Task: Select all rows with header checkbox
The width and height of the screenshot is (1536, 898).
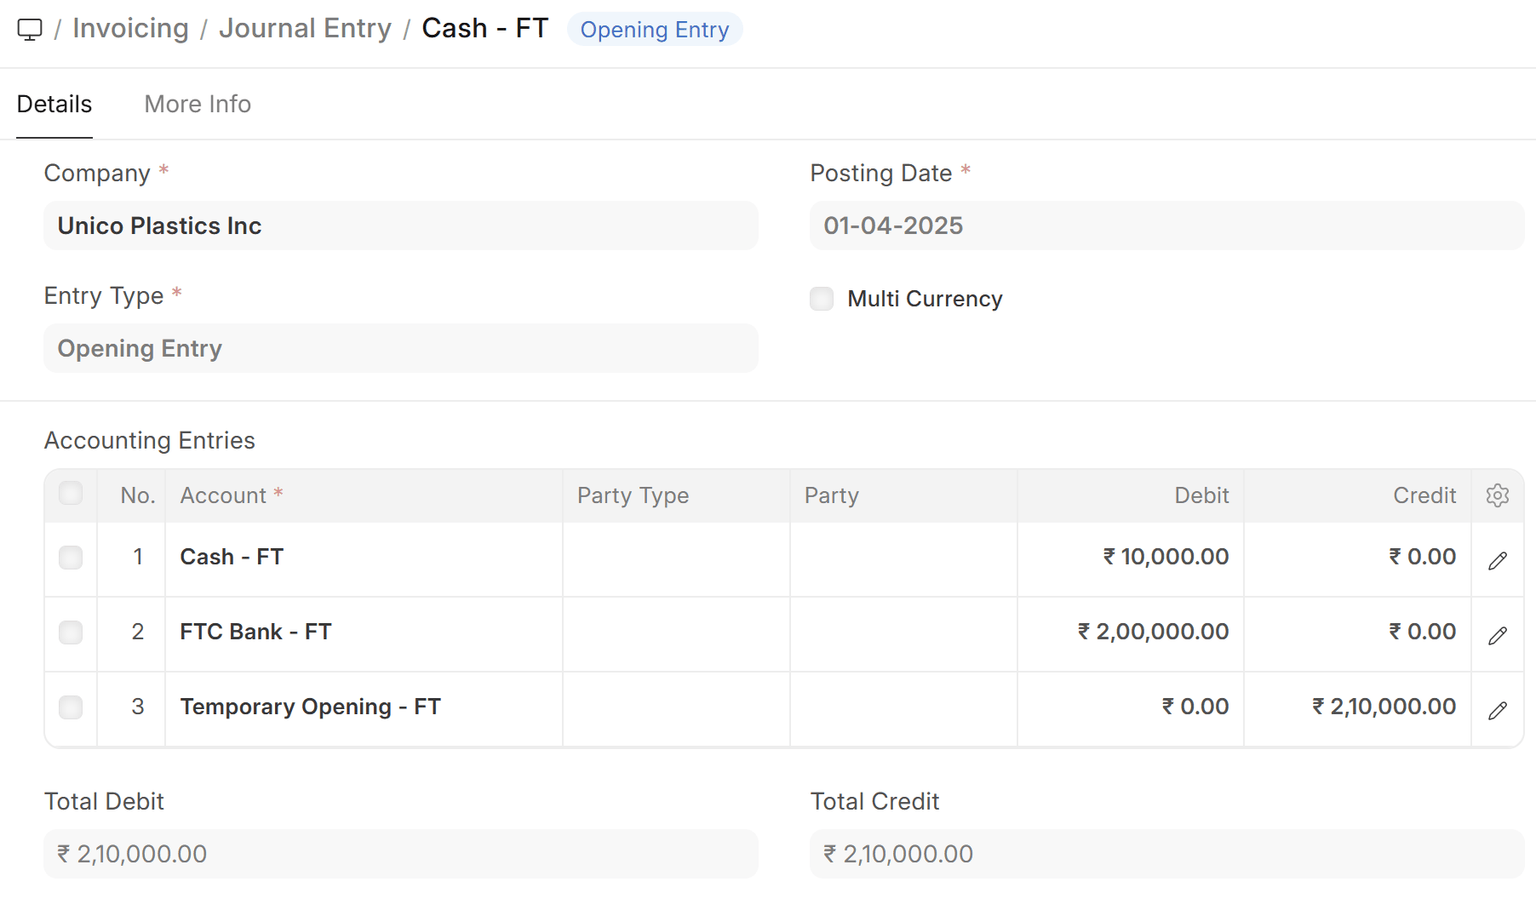Action: [71, 494]
